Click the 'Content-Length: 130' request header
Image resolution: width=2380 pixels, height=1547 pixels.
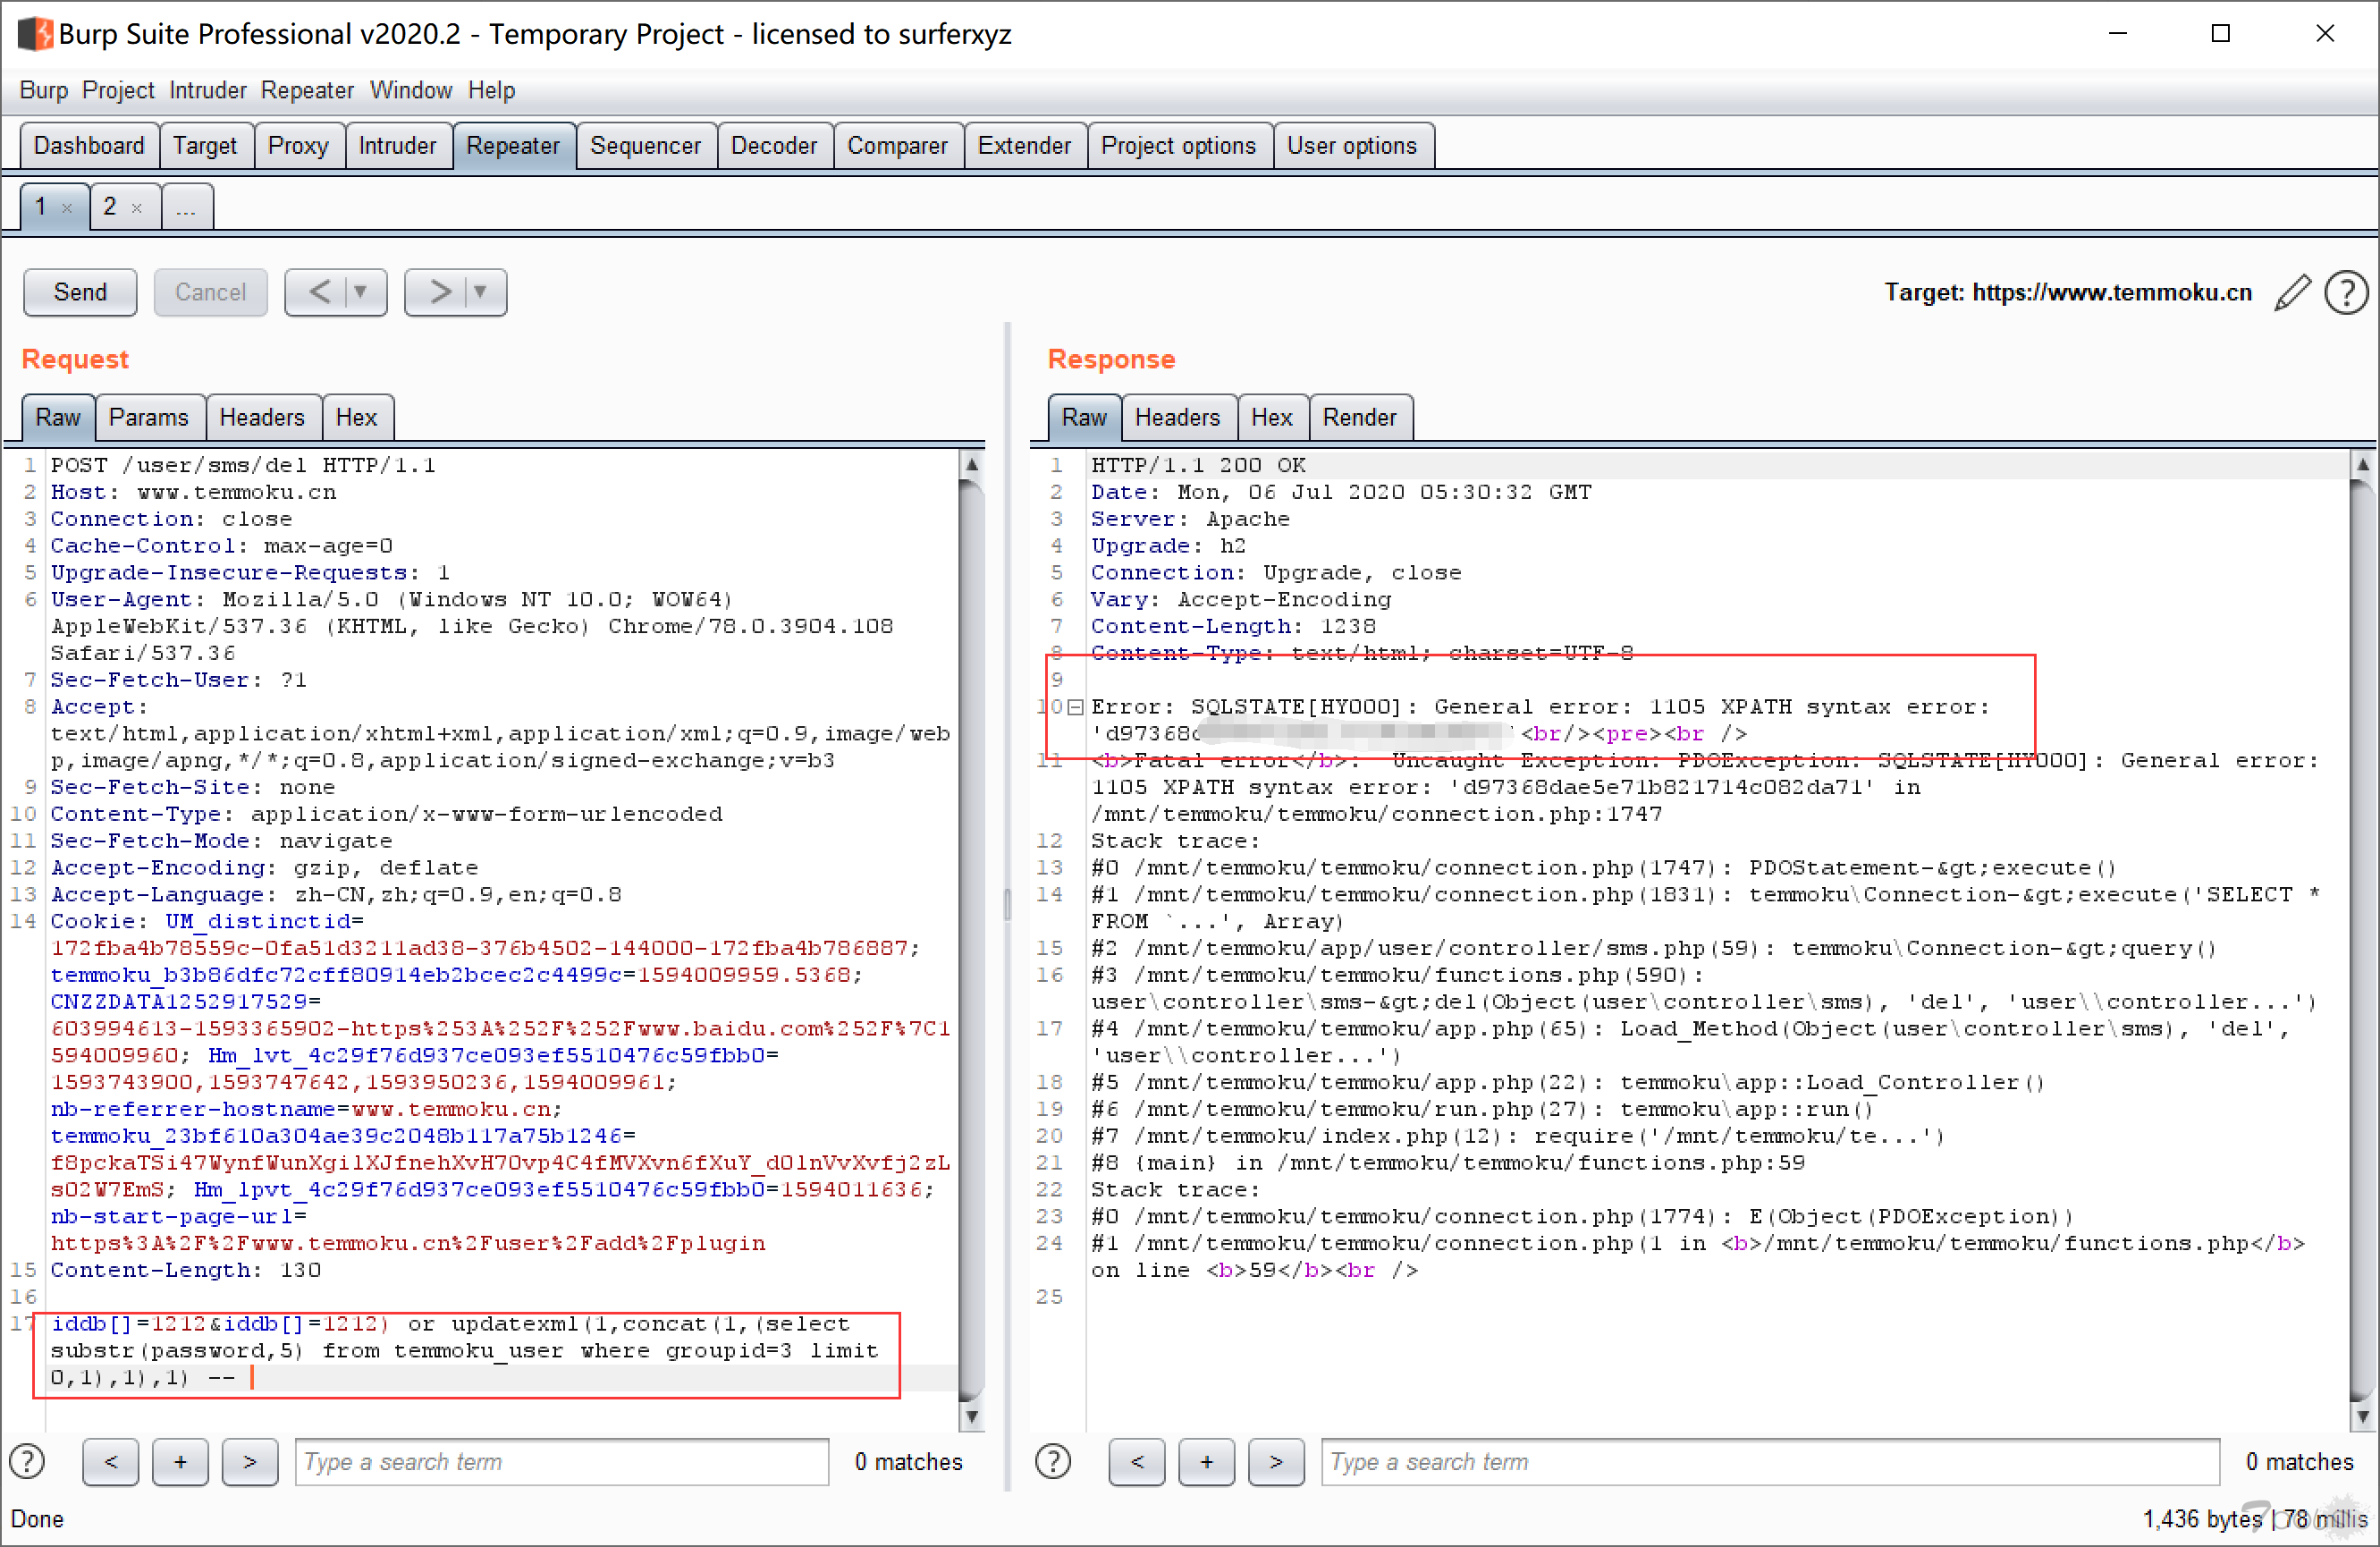click(186, 1270)
